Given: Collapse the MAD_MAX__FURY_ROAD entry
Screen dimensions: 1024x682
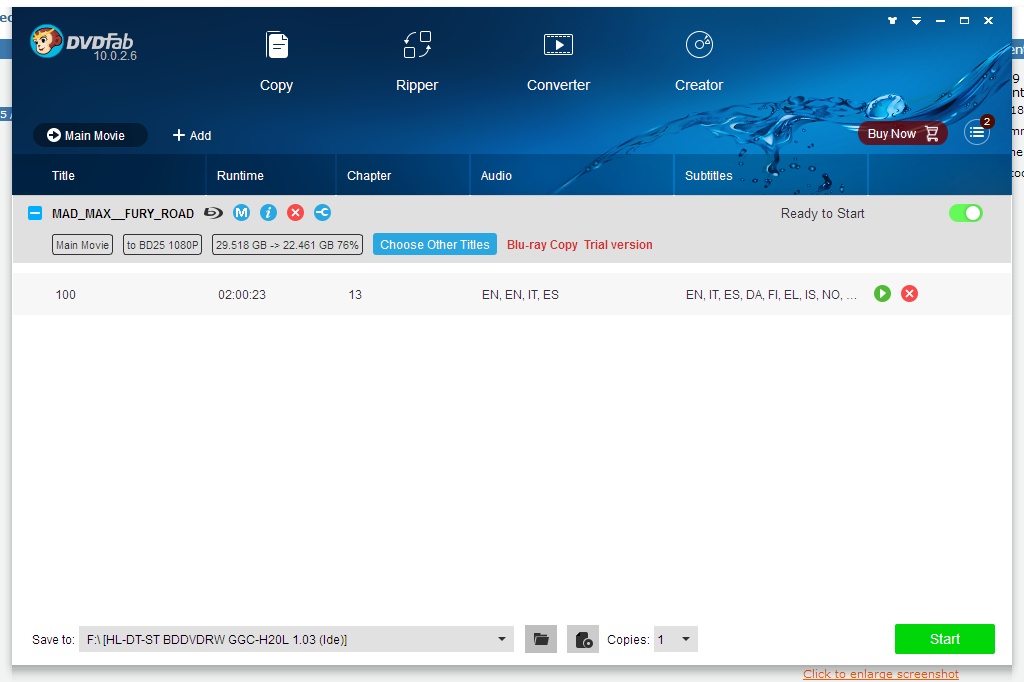Looking at the screenshot, I should [34, 212].
